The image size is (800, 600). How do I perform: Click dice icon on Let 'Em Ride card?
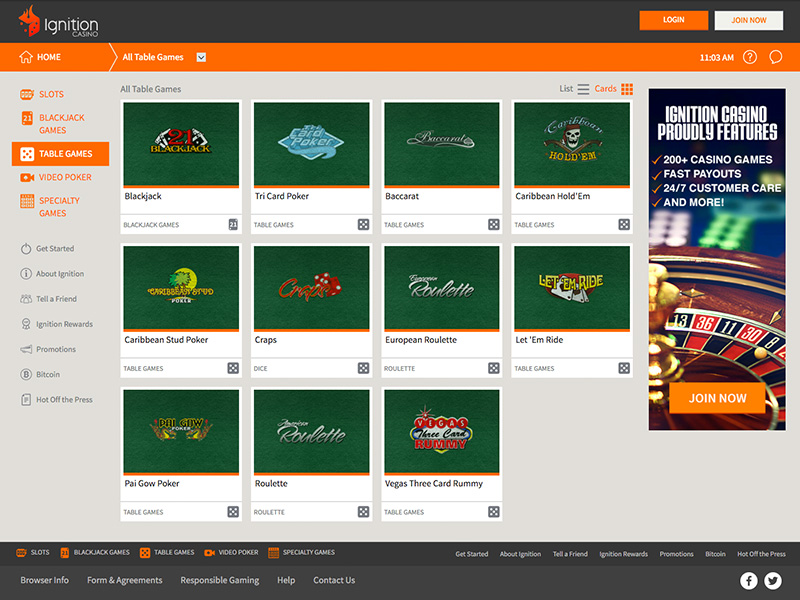pyautogui.click(x=624, y=368)
